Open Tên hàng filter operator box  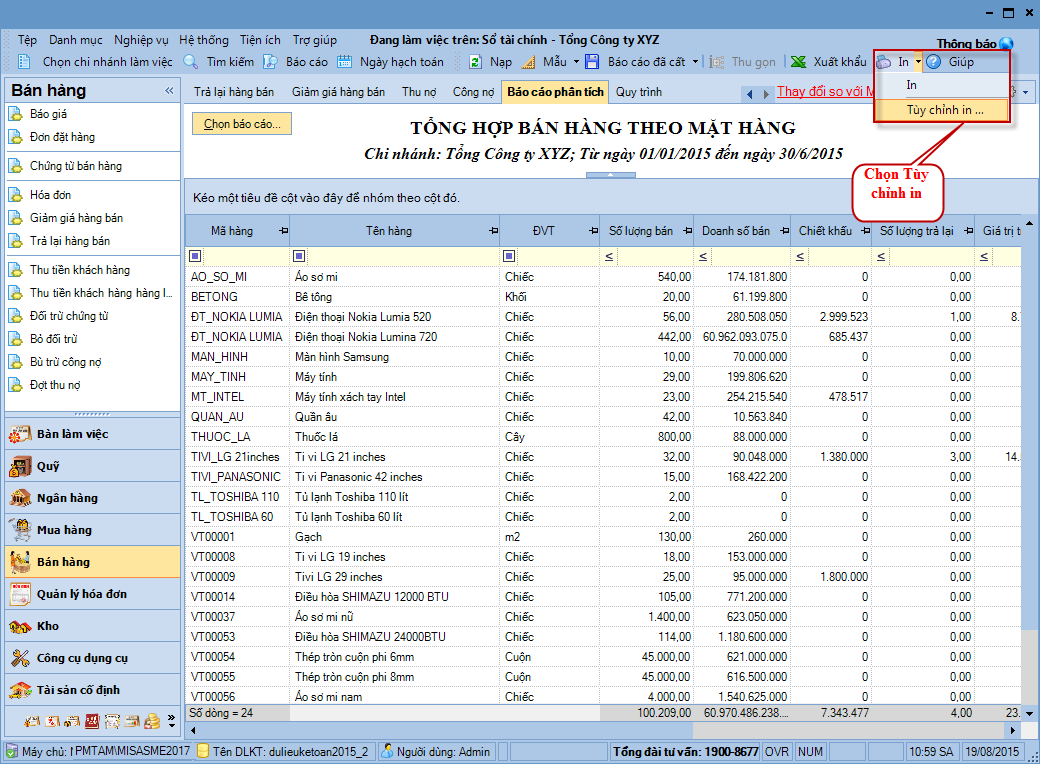[299, 256]
